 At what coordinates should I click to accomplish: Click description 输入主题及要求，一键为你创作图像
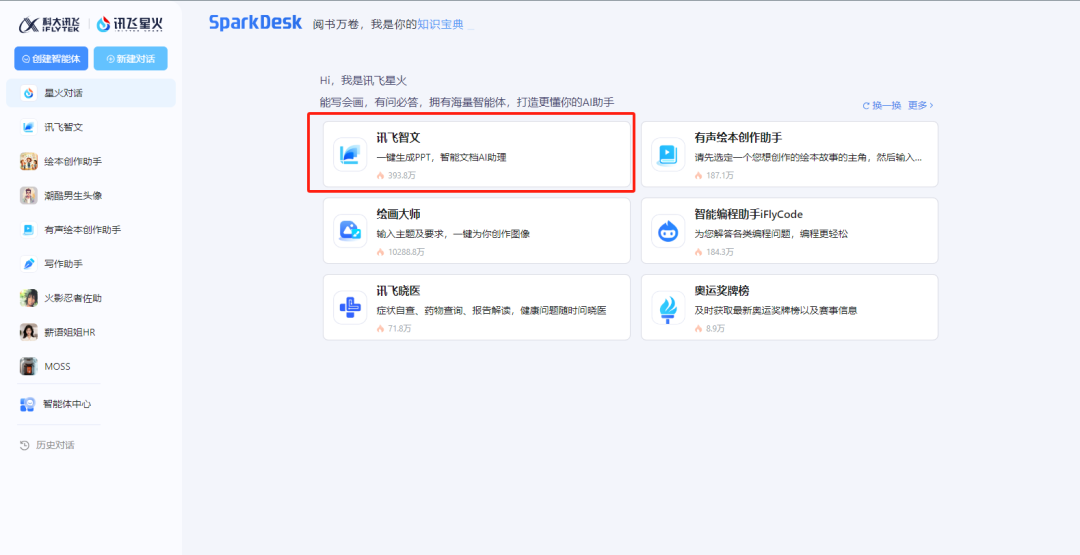click(453, 234)
